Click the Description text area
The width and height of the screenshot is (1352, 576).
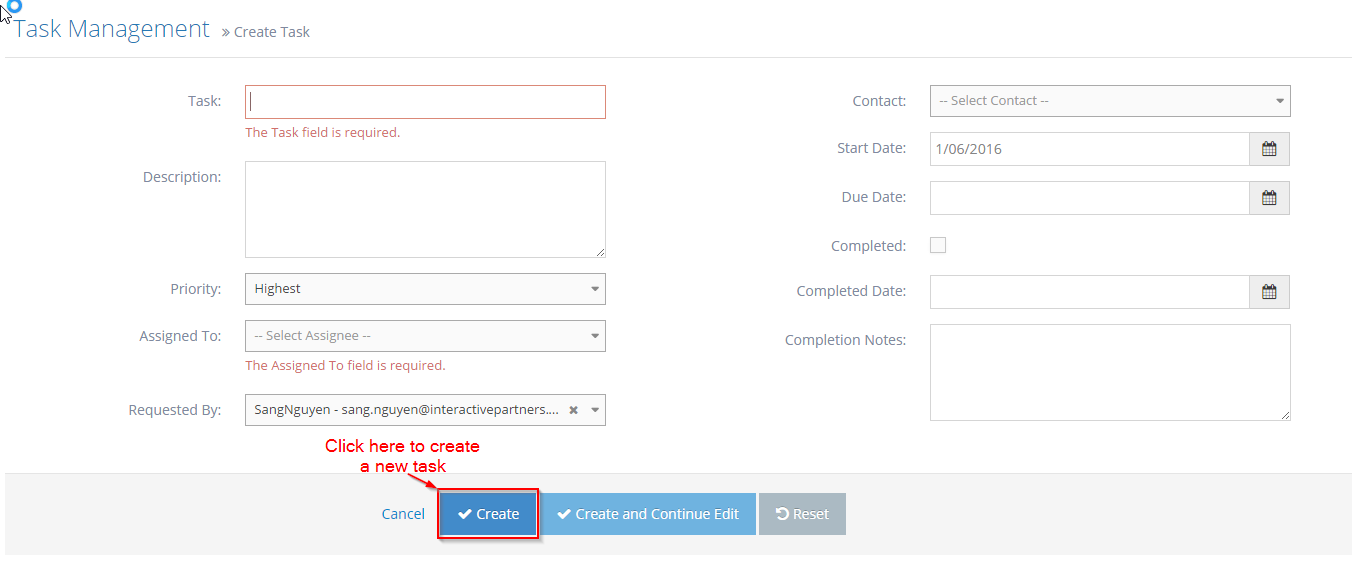(425, 208)
